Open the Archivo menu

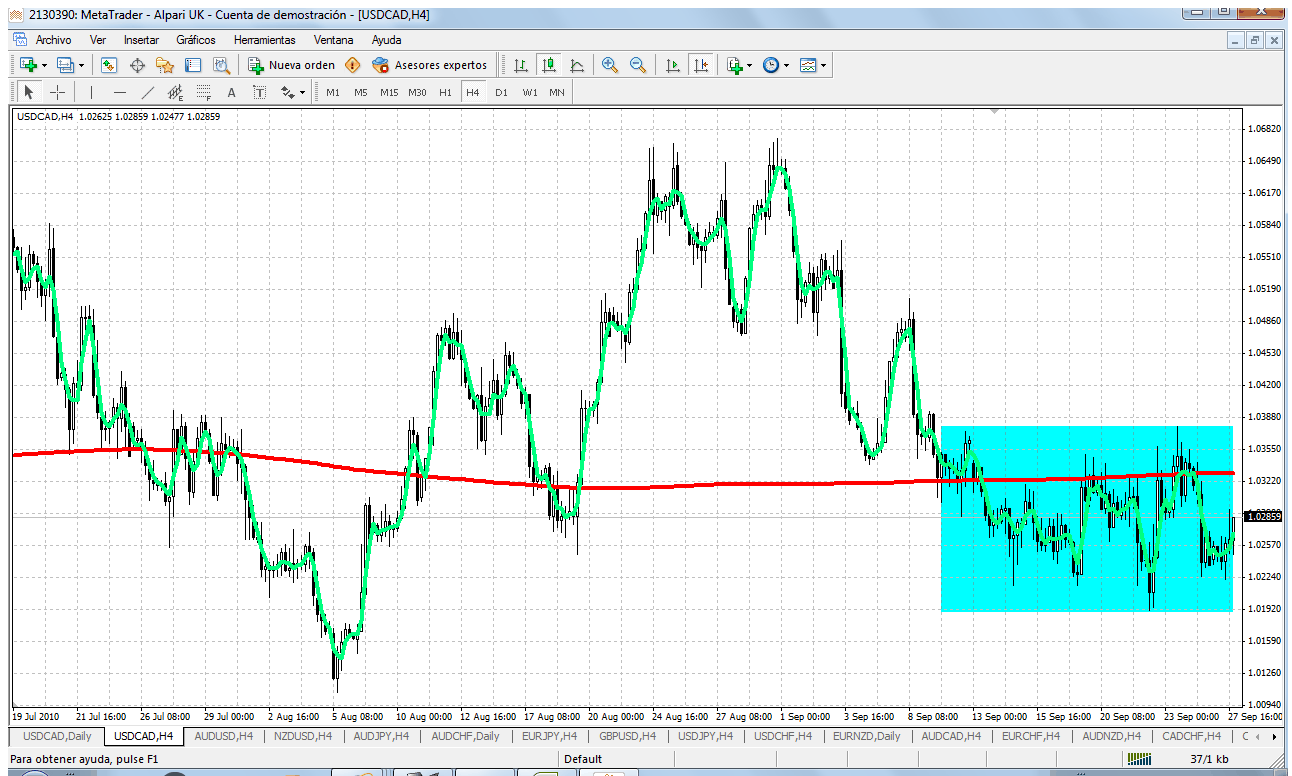(x=53, y=40)
